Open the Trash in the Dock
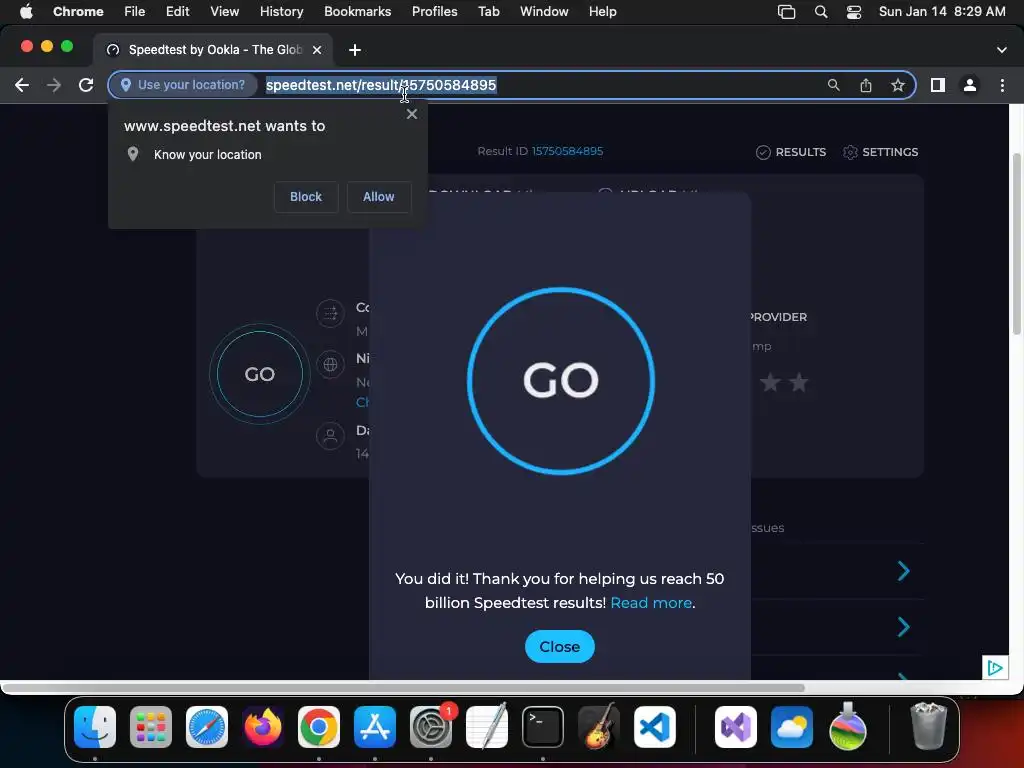 928,726
